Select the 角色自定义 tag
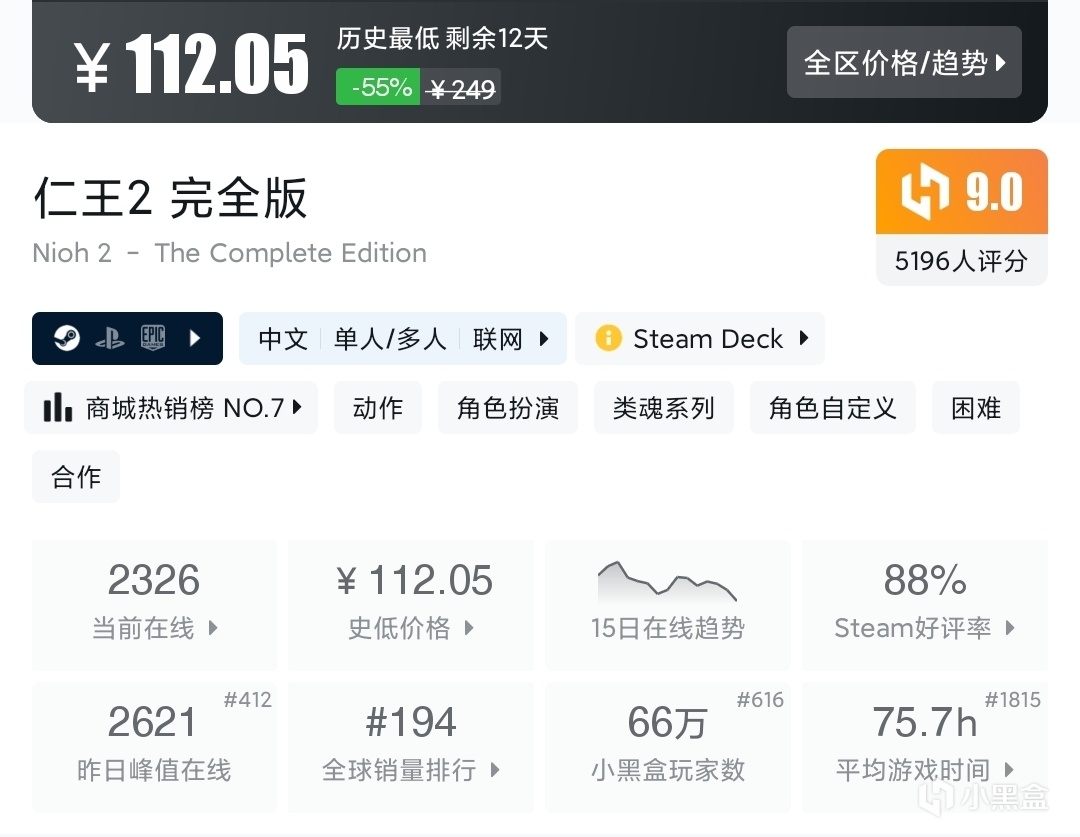 tap(833, 408)
